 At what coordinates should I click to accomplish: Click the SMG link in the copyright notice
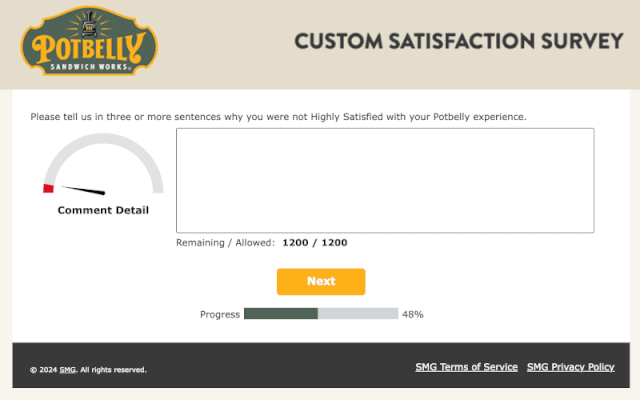pos(68,370)
